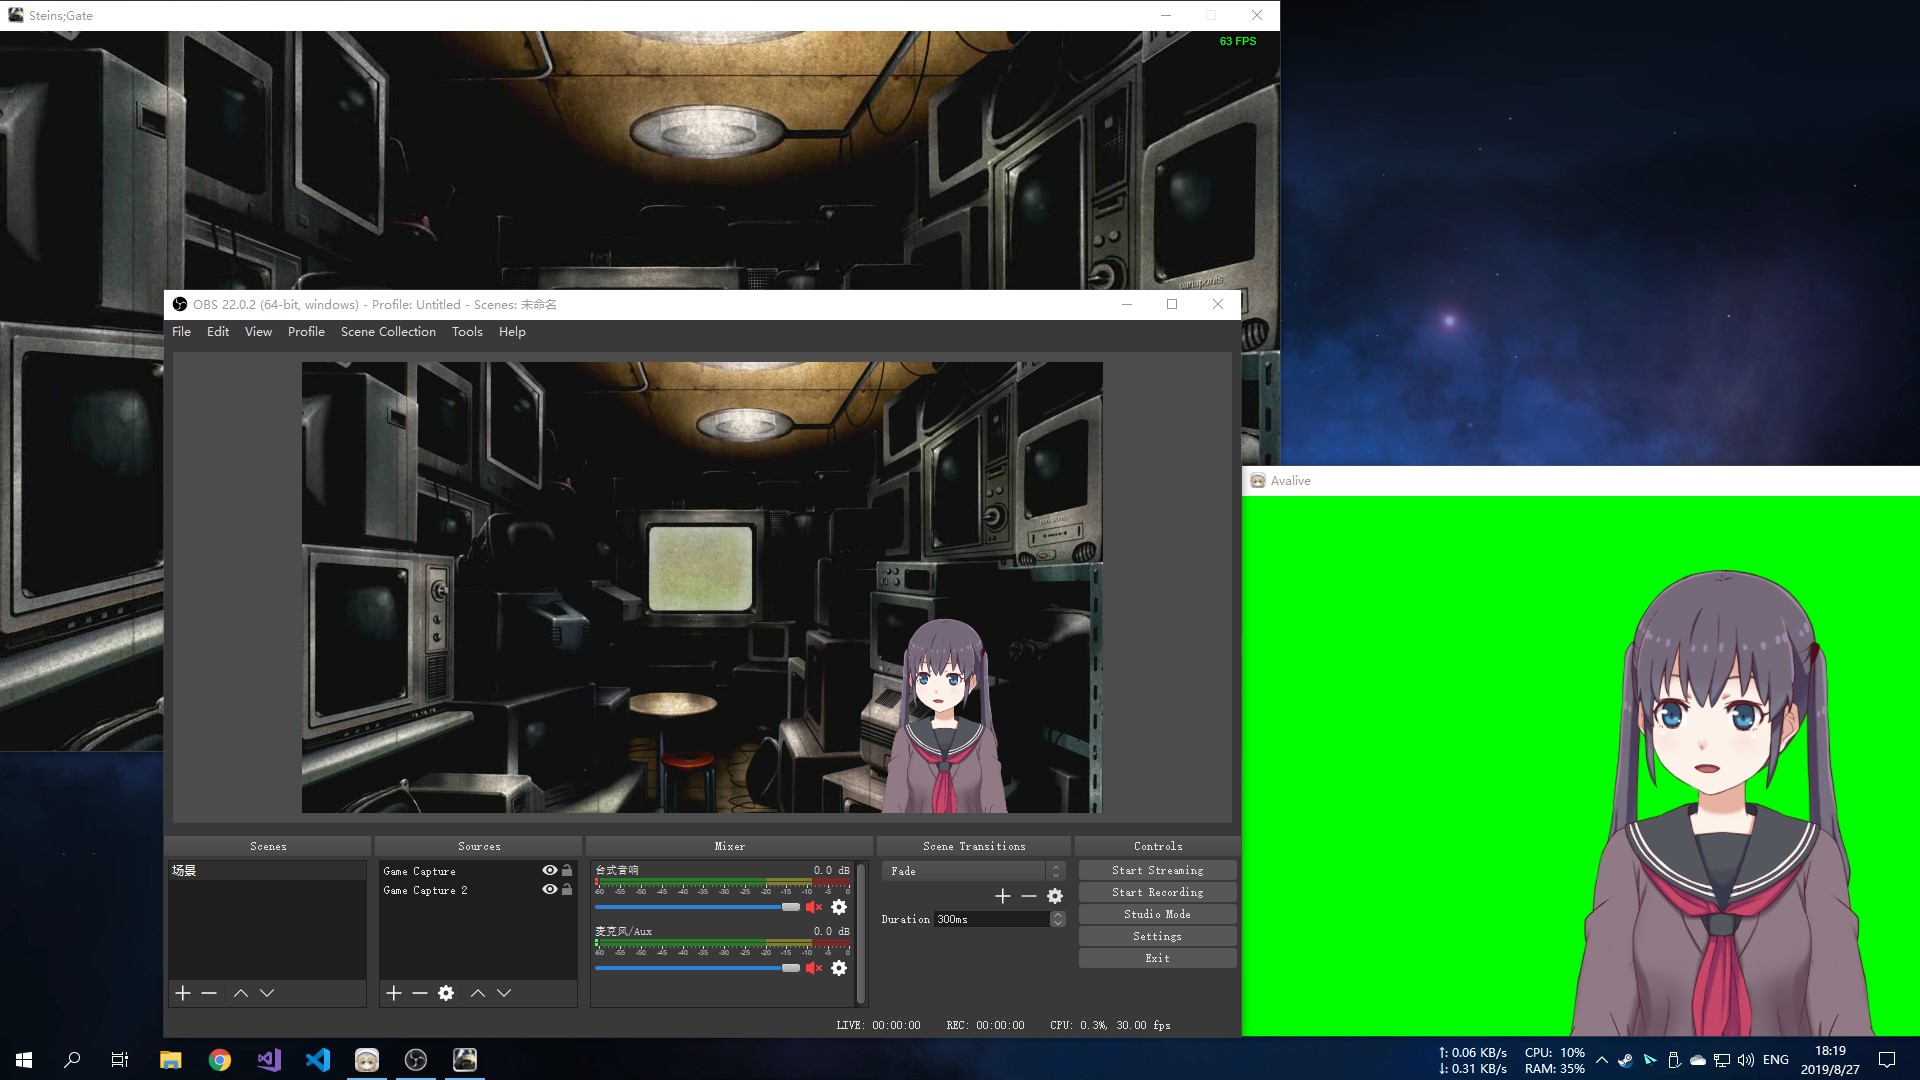This screenshot has height=1080, width=1920.
Task: Select the OBS View menu item
Action: pyautogui.click(x=257, y=331)
